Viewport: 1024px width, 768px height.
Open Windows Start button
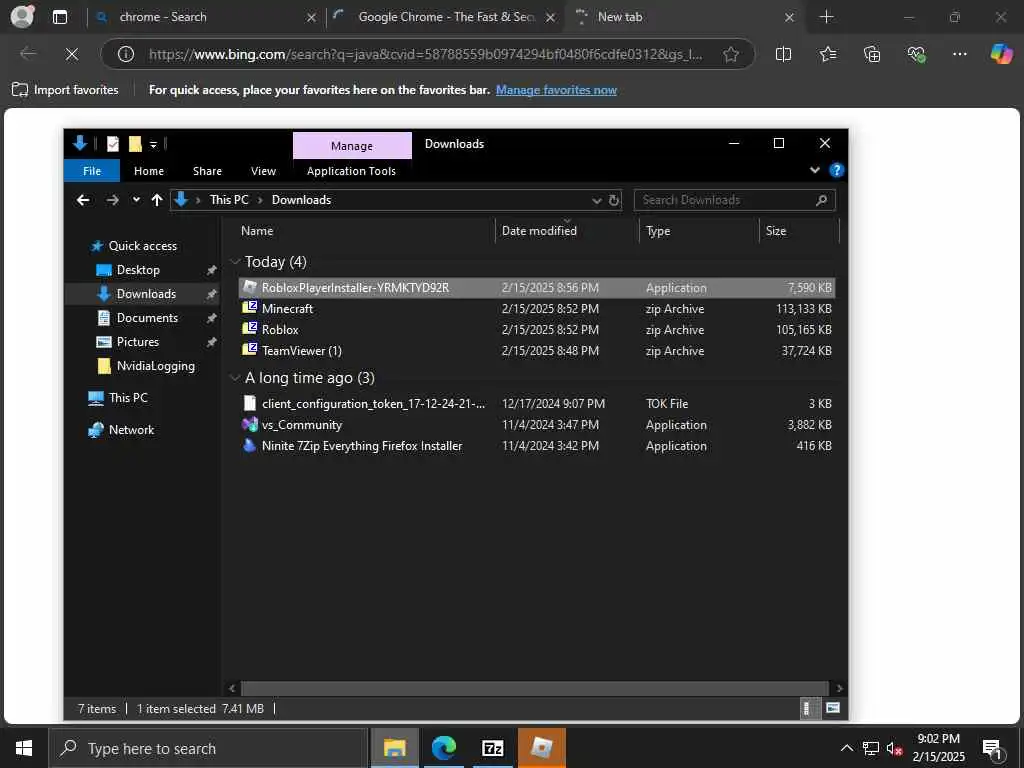[x=24, y=748]
